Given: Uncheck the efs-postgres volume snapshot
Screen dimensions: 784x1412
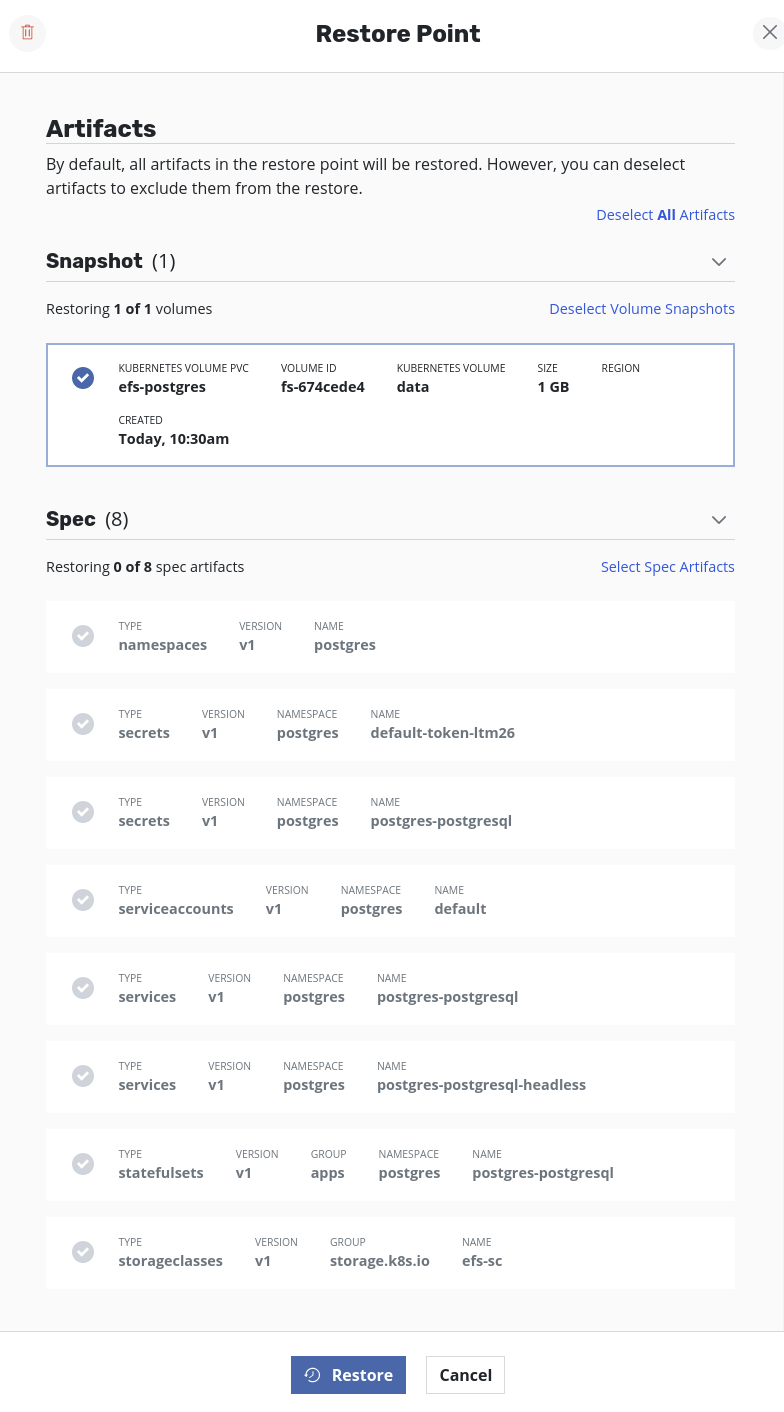Looking at the screenshot, I should (x=83, y=378).
